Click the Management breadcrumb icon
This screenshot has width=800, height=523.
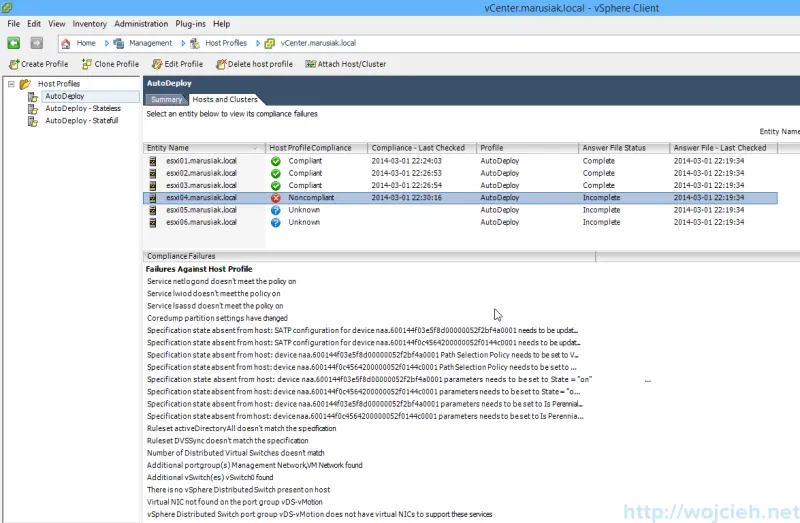(x=118, y=43)
